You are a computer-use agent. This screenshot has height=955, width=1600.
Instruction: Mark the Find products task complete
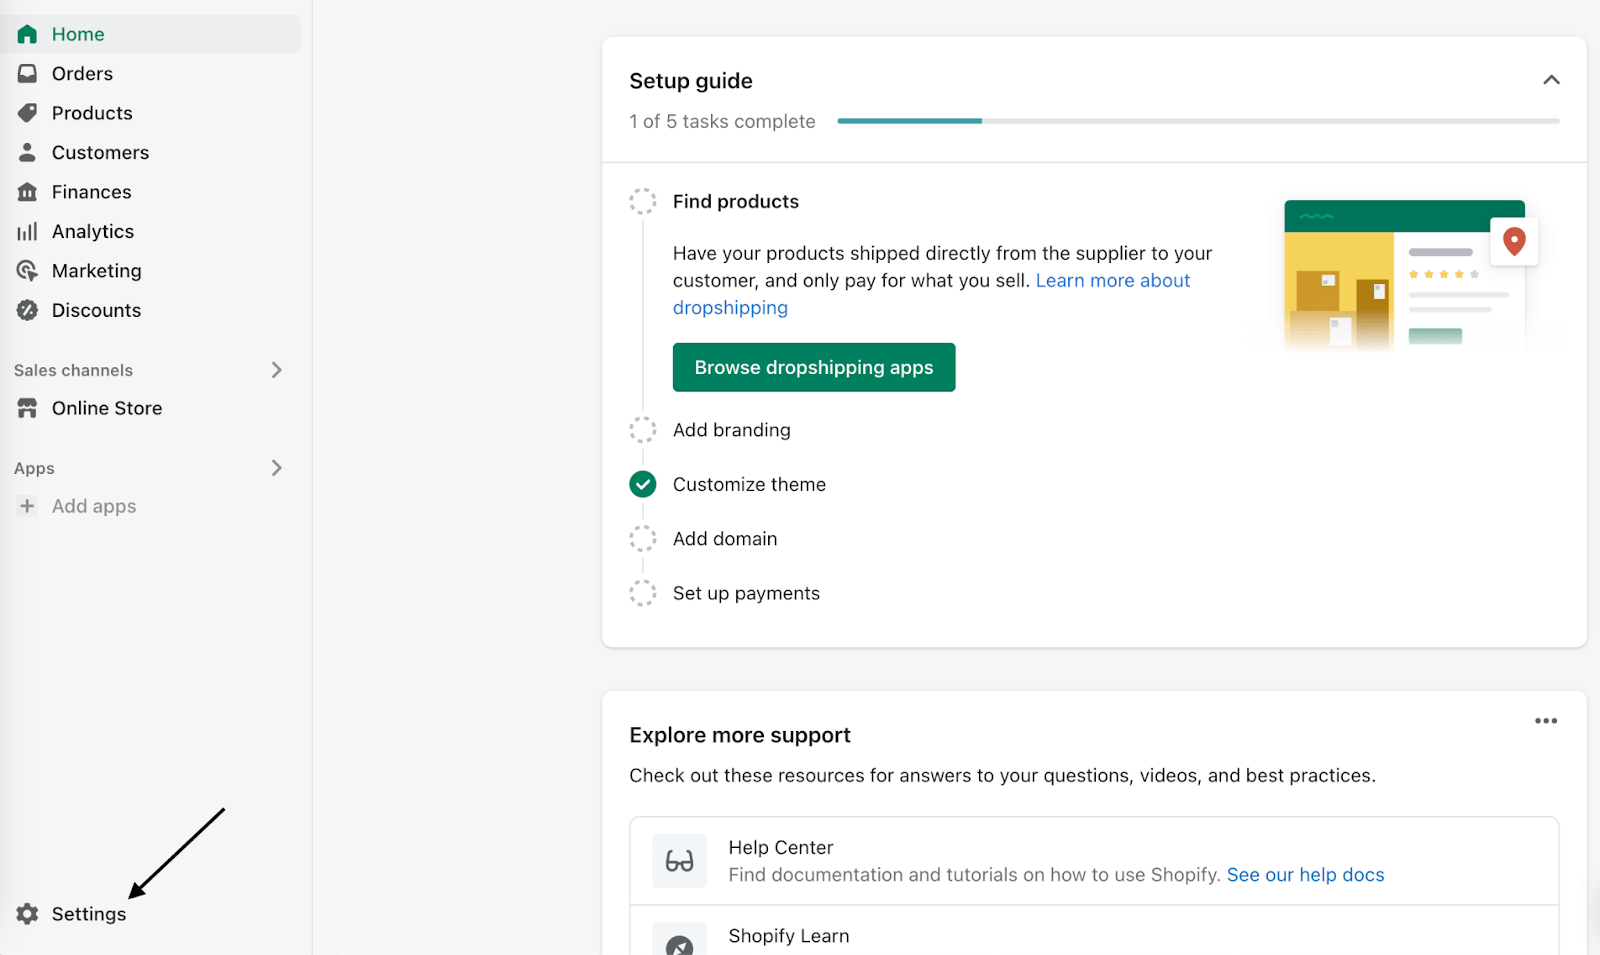tap(643, 200)
